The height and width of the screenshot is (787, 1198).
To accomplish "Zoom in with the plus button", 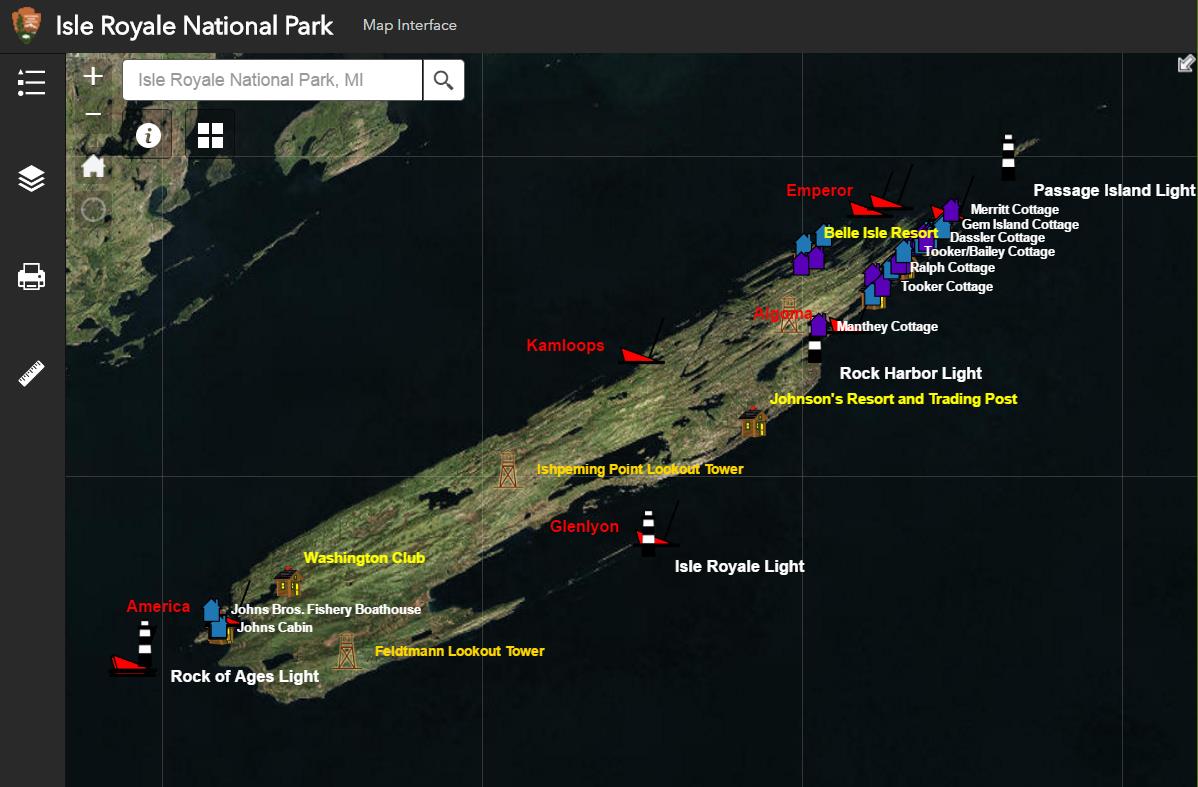I will (93, 76).
